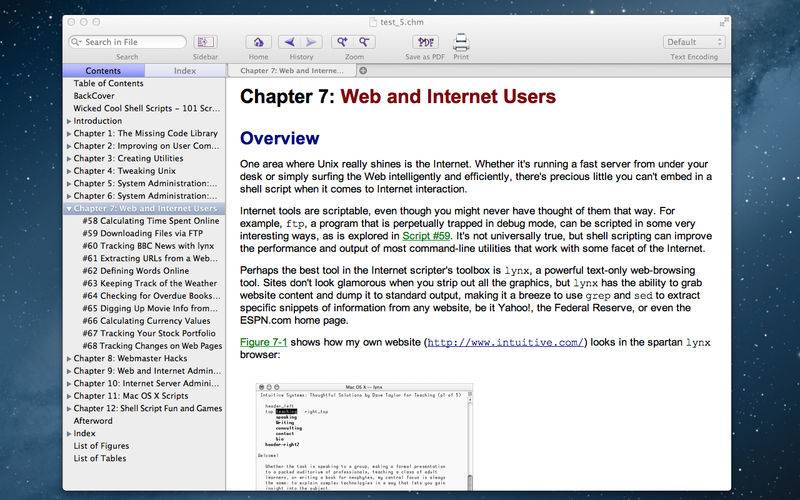This screenshot has width=800, height=500.
Task: Click the test_5.chm title document icon
Action: (x=373, y=22)
